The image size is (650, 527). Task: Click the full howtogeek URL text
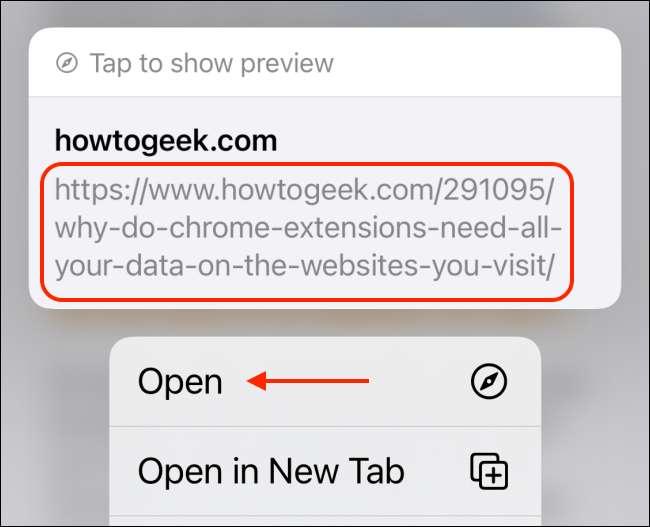pyautogui.click(x=308, y=228)
